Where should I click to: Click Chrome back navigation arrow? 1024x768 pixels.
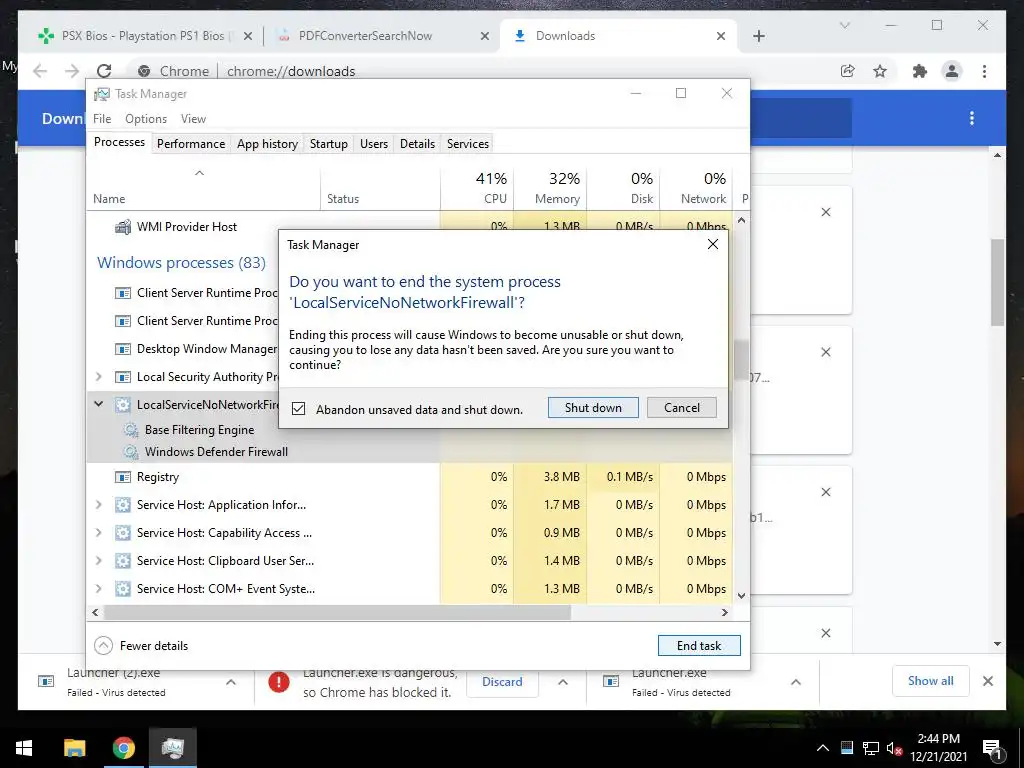point(40,71)
